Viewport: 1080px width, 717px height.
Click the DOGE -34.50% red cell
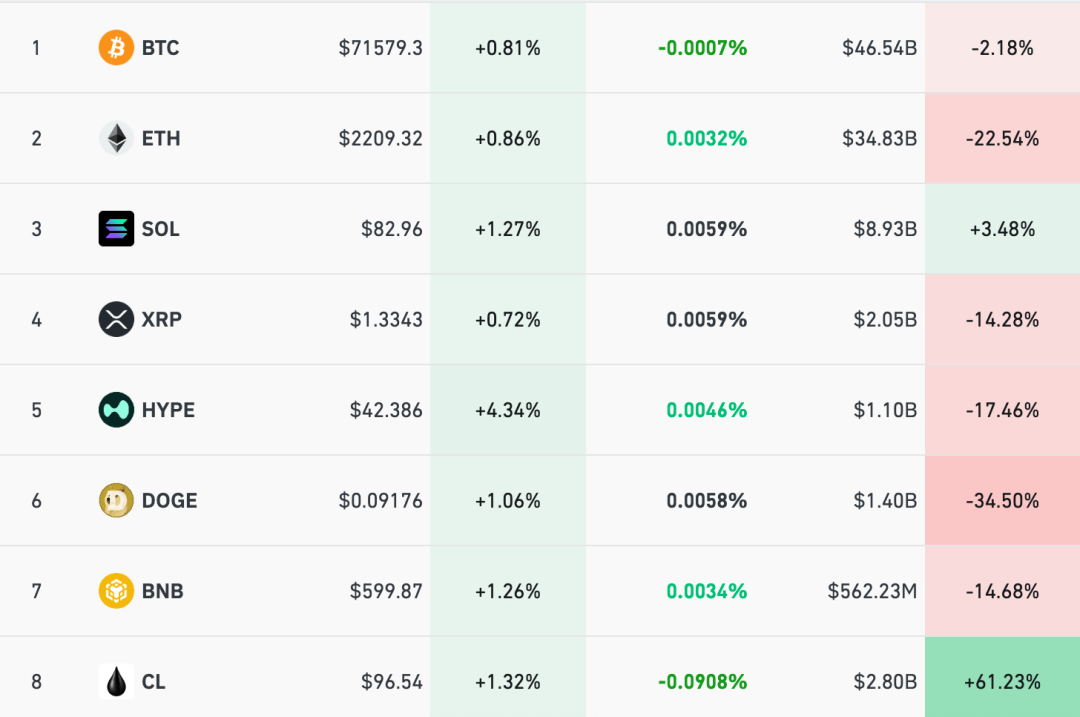pyautogui.click(x=1002, y=501)
